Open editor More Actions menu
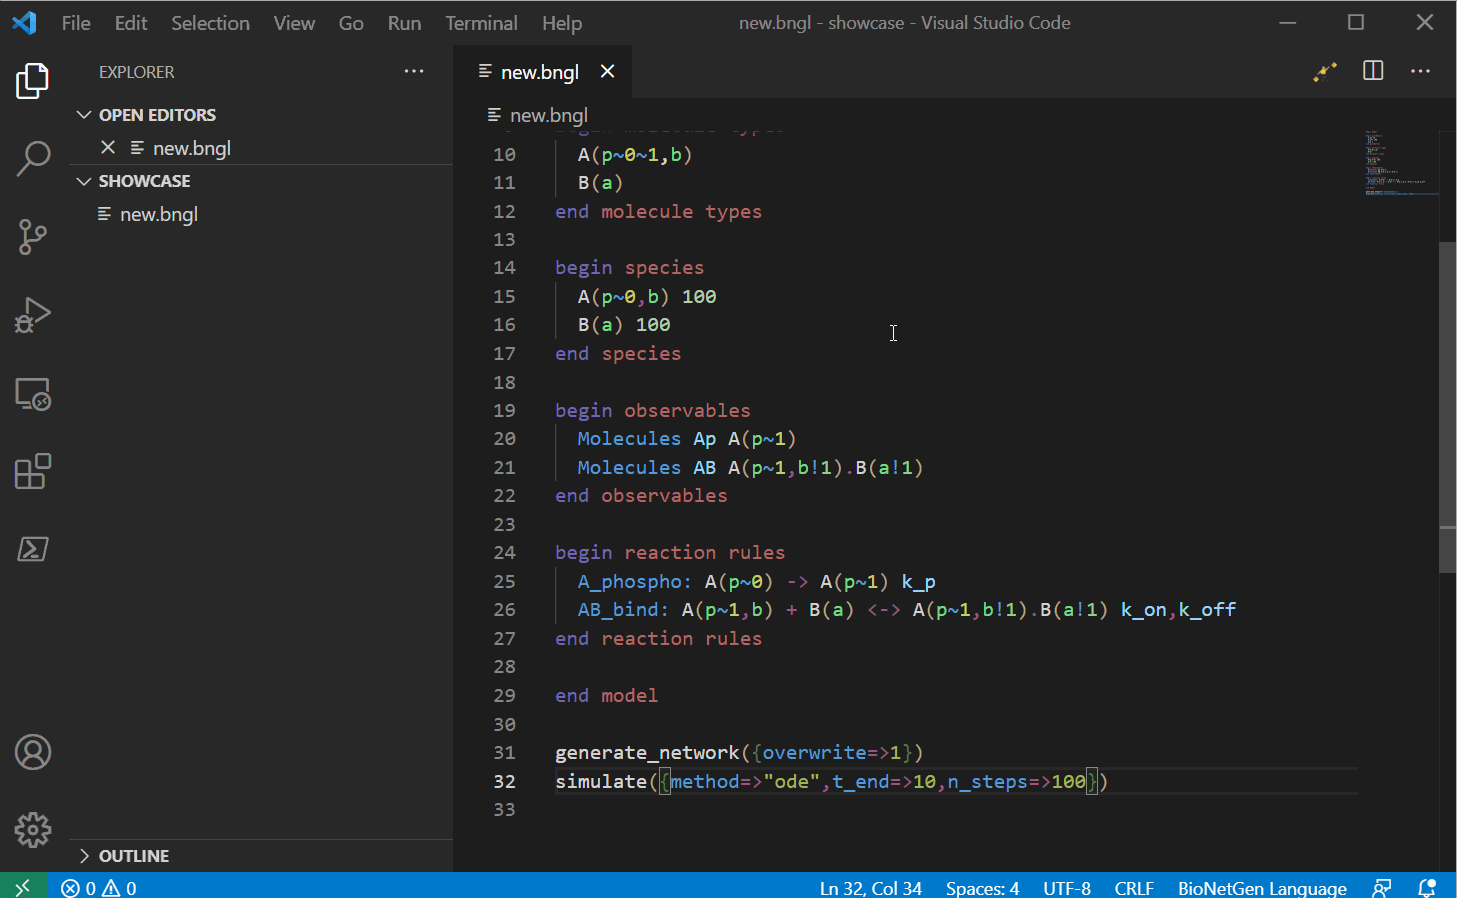 coord(1420,71)
